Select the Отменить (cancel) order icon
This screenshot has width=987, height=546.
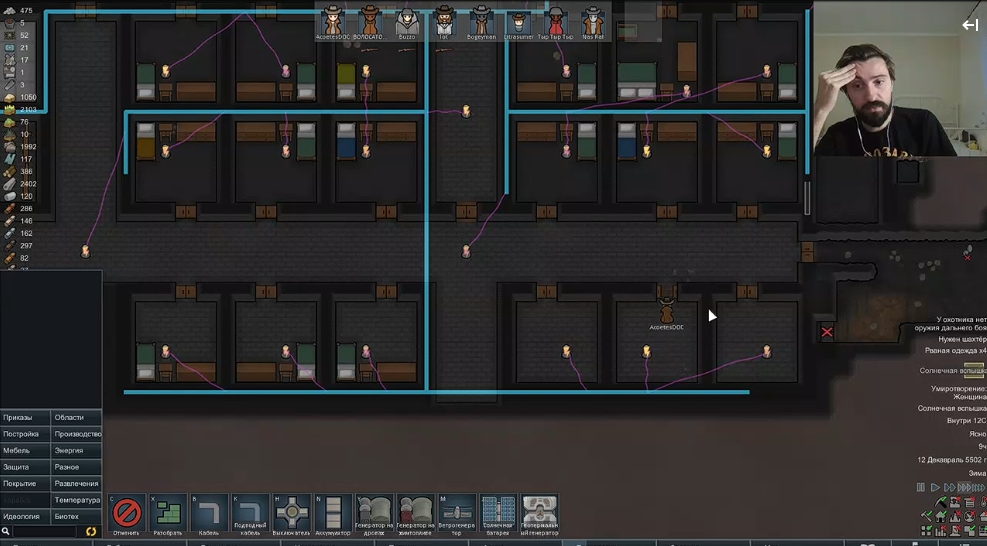click(x=127, y=513)
